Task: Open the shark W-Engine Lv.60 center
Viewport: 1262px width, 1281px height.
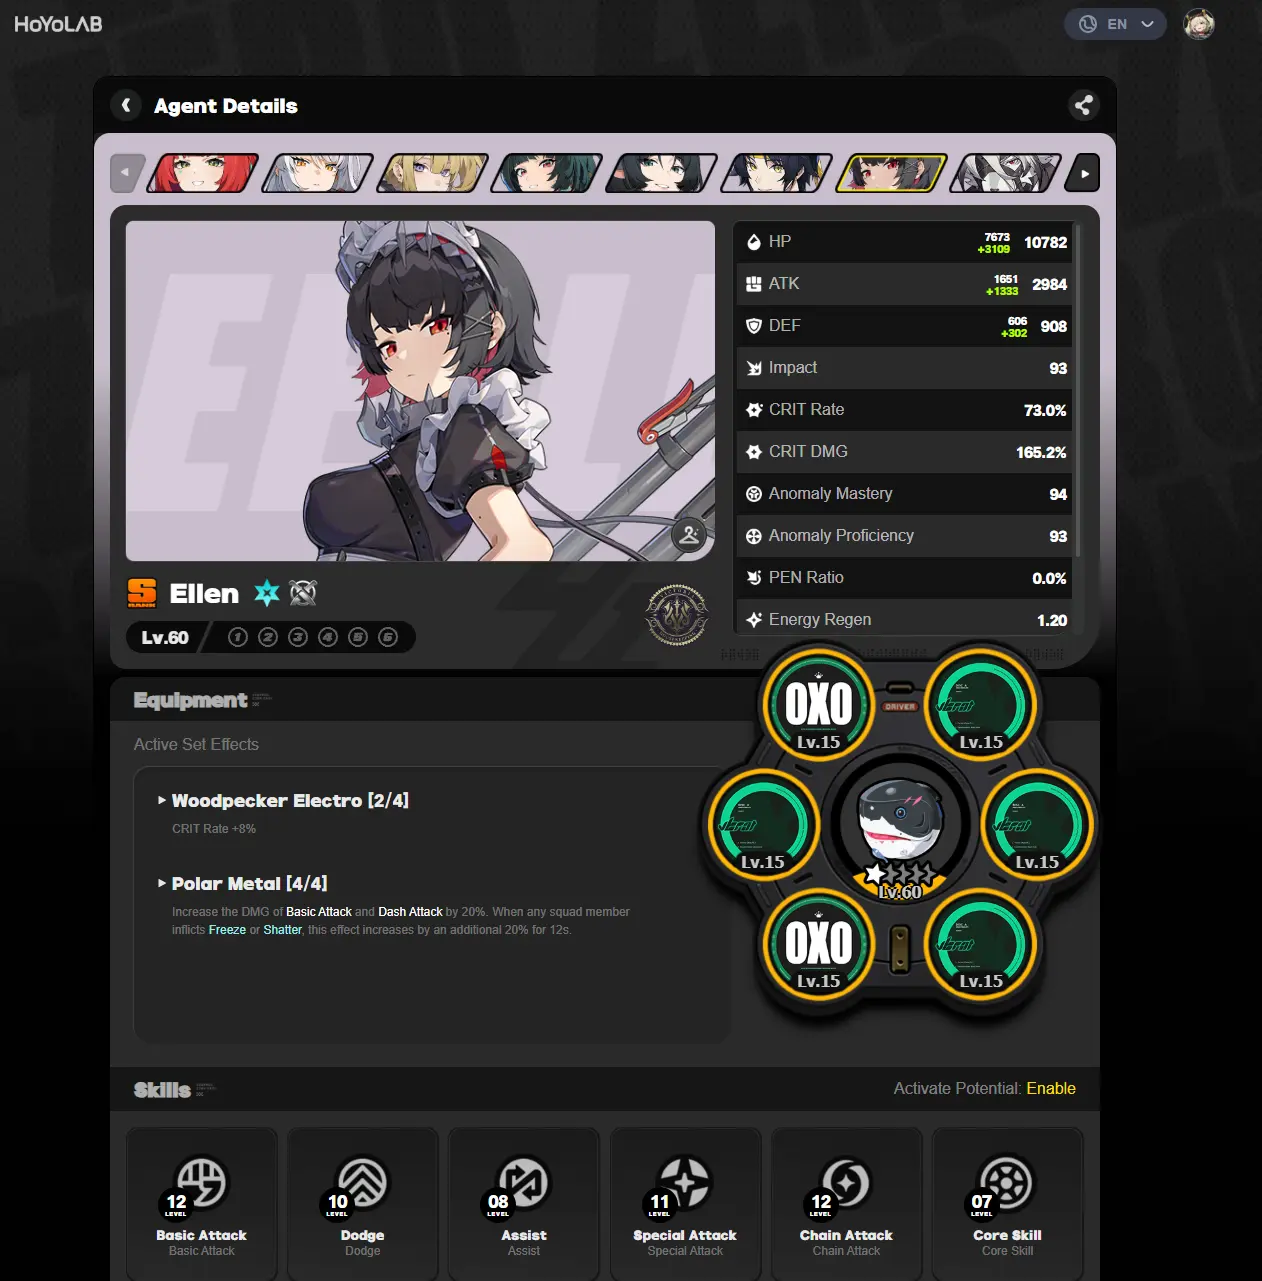Action: (900, 824)
